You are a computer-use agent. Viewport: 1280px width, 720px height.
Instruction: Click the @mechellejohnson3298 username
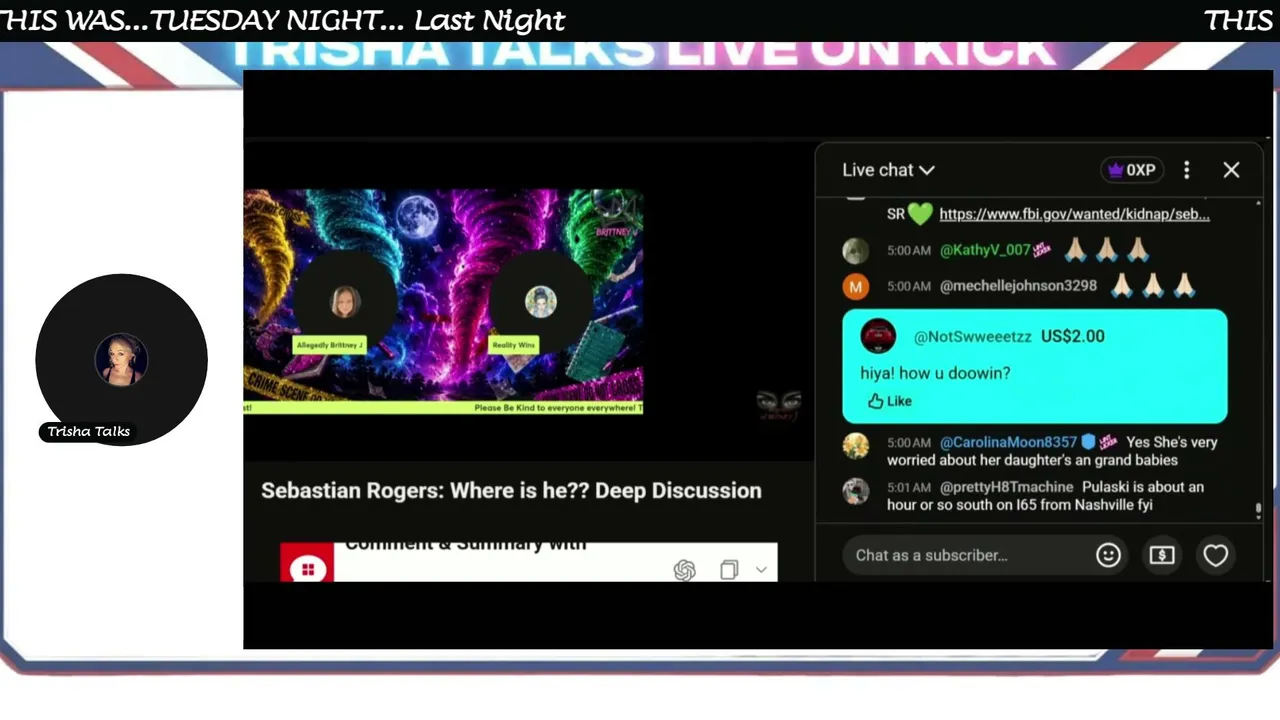(x=1018, y=286)
